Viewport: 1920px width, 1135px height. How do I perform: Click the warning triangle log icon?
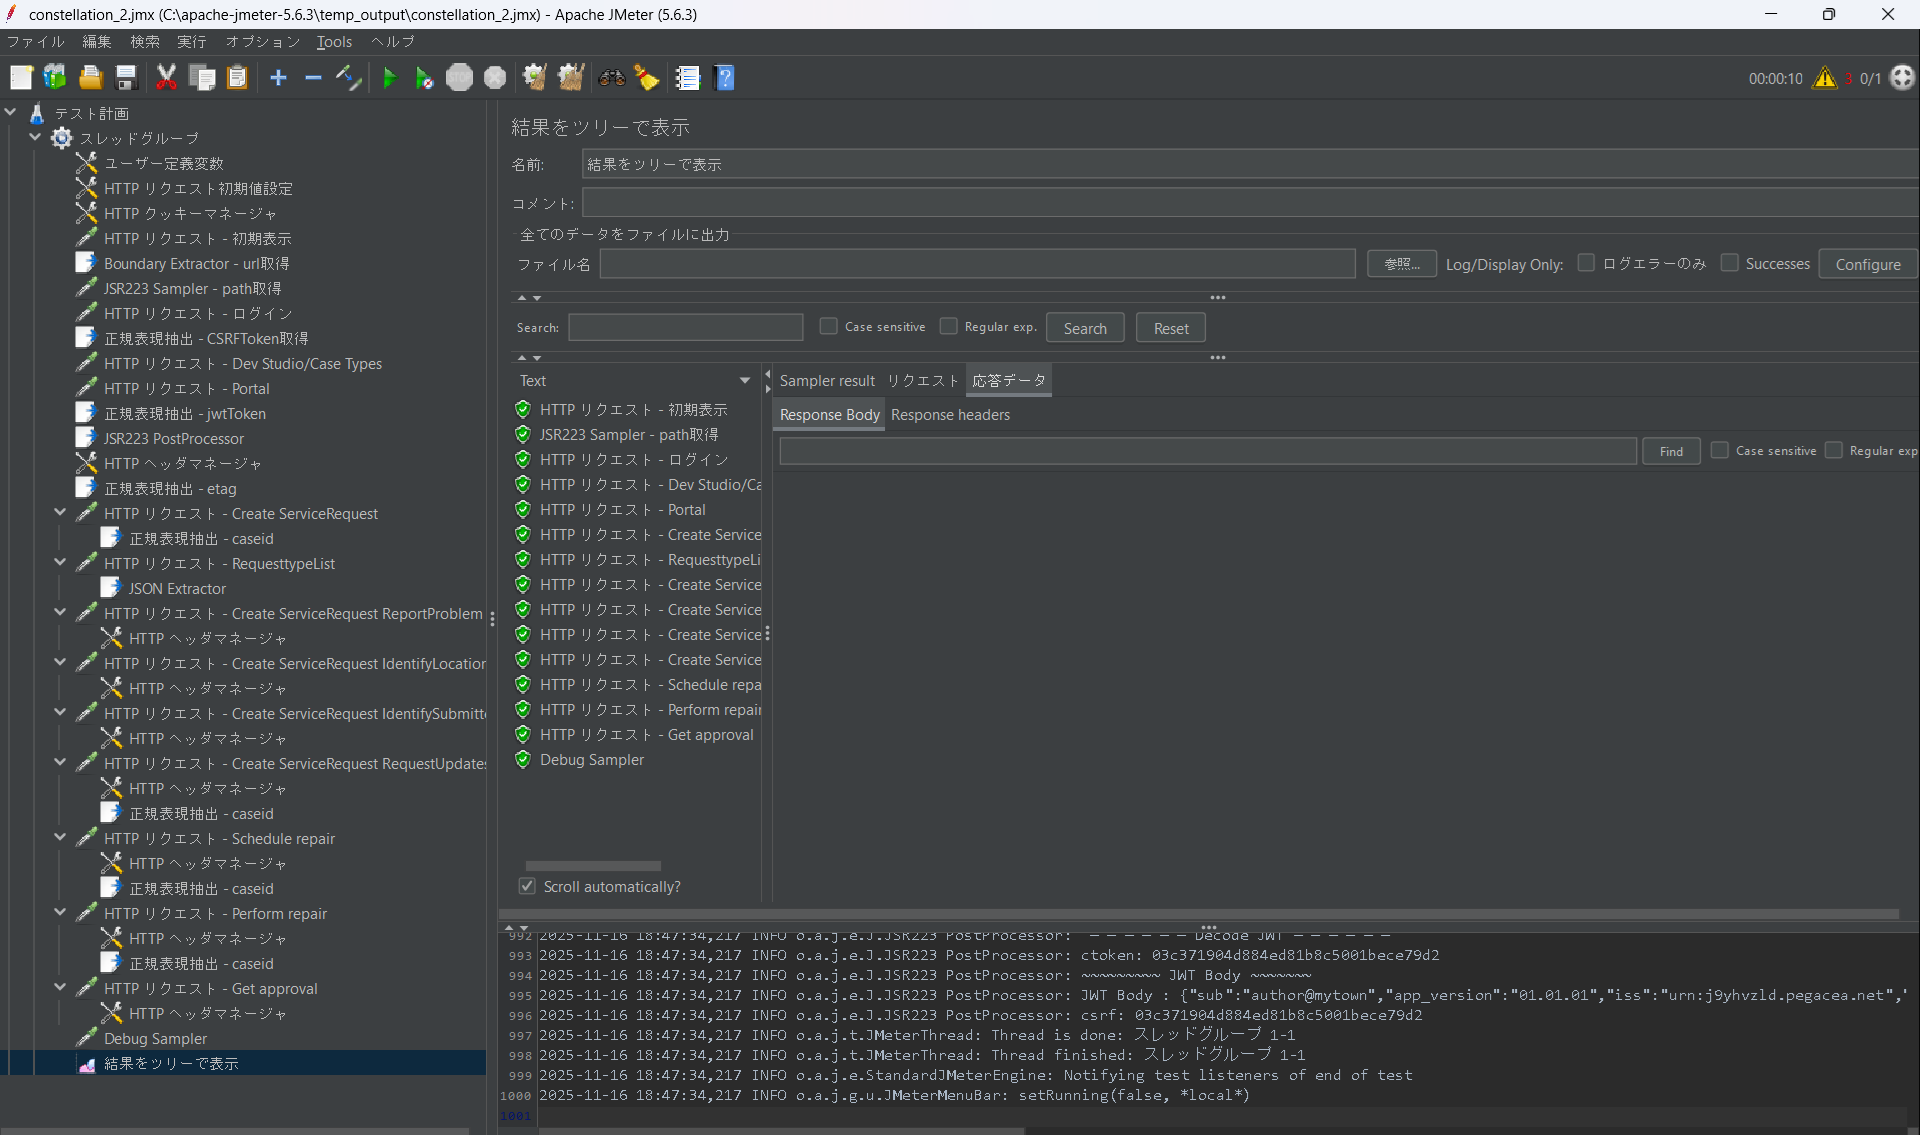[1825, 78]
